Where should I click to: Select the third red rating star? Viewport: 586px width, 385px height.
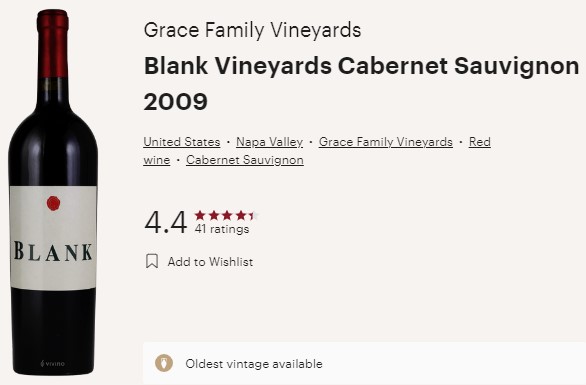point(227,215)
